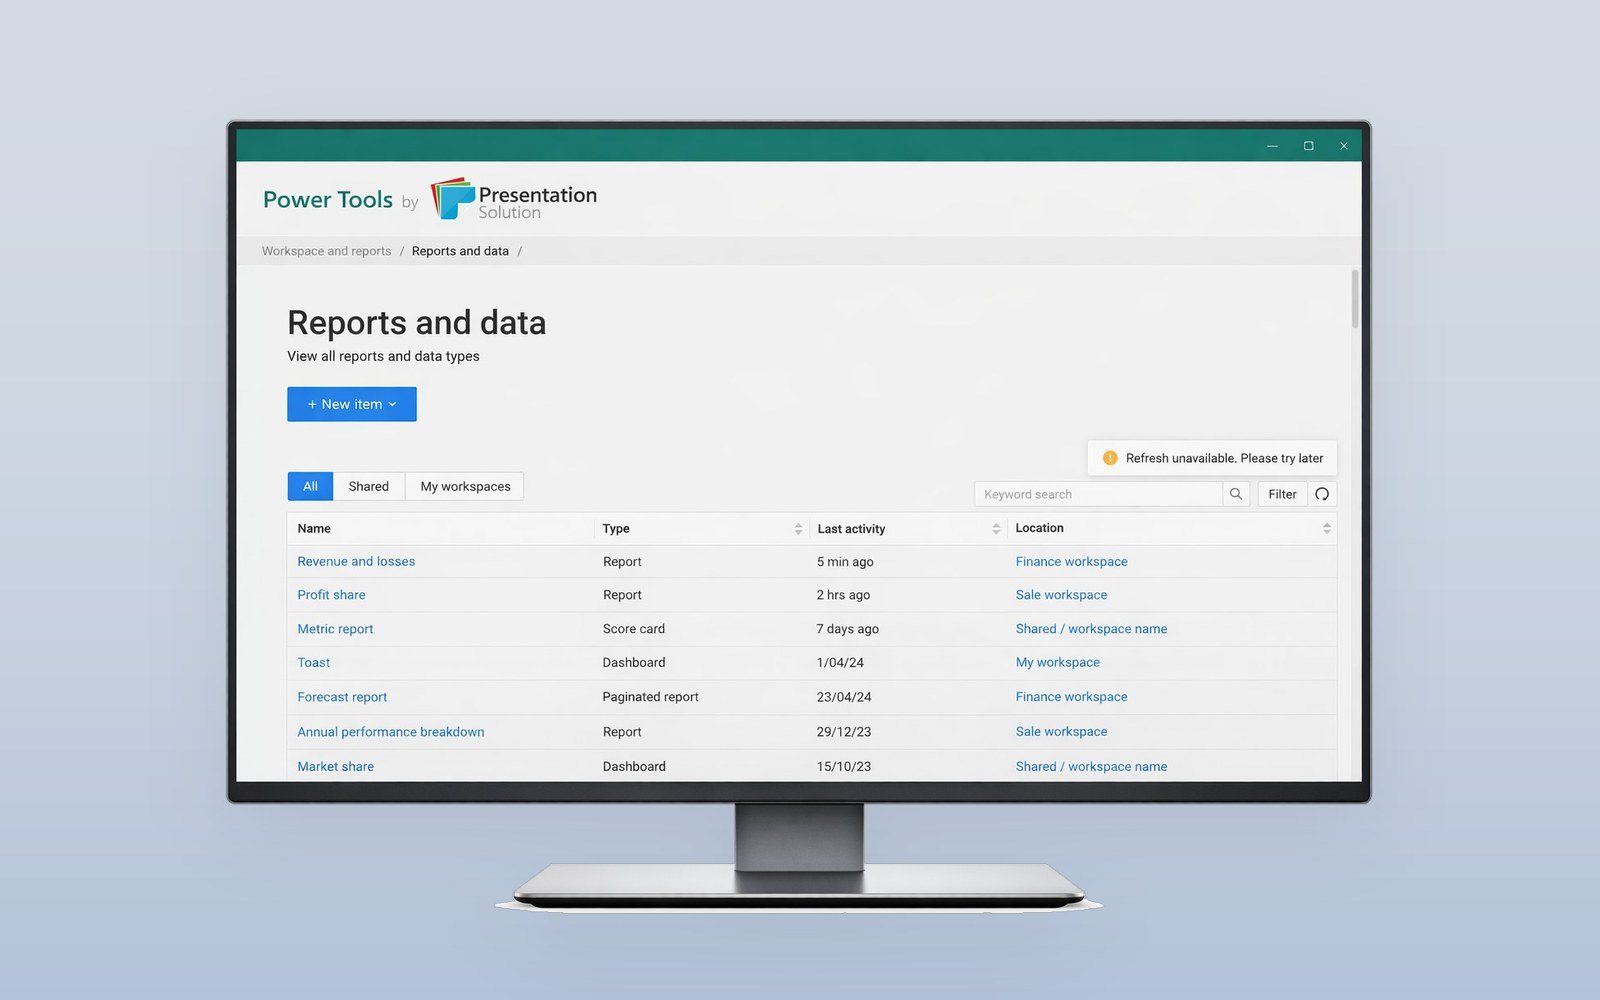Click the refresh icon beside Filter

(x=1322, y=494)
